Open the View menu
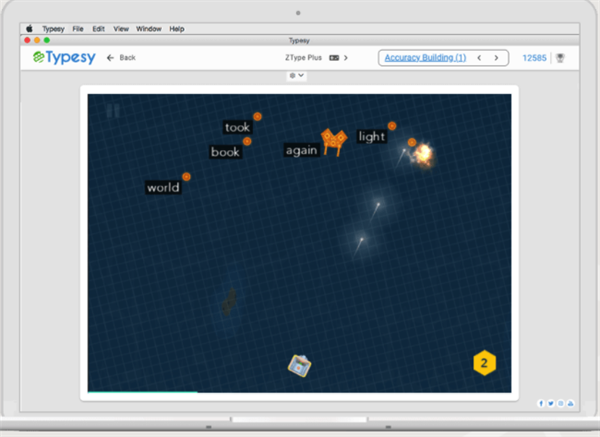The image size is (600, 437). pos(121,29)
